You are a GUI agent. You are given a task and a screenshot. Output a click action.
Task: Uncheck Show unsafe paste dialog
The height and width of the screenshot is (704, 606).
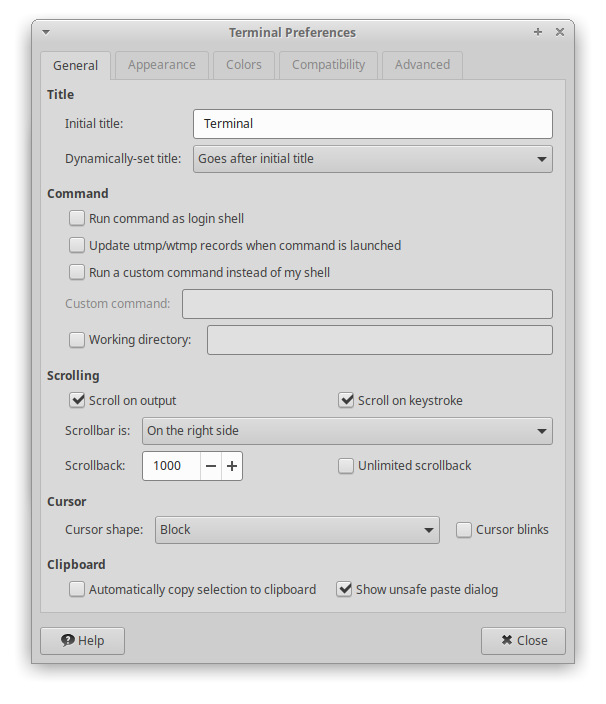click(344, 590)
